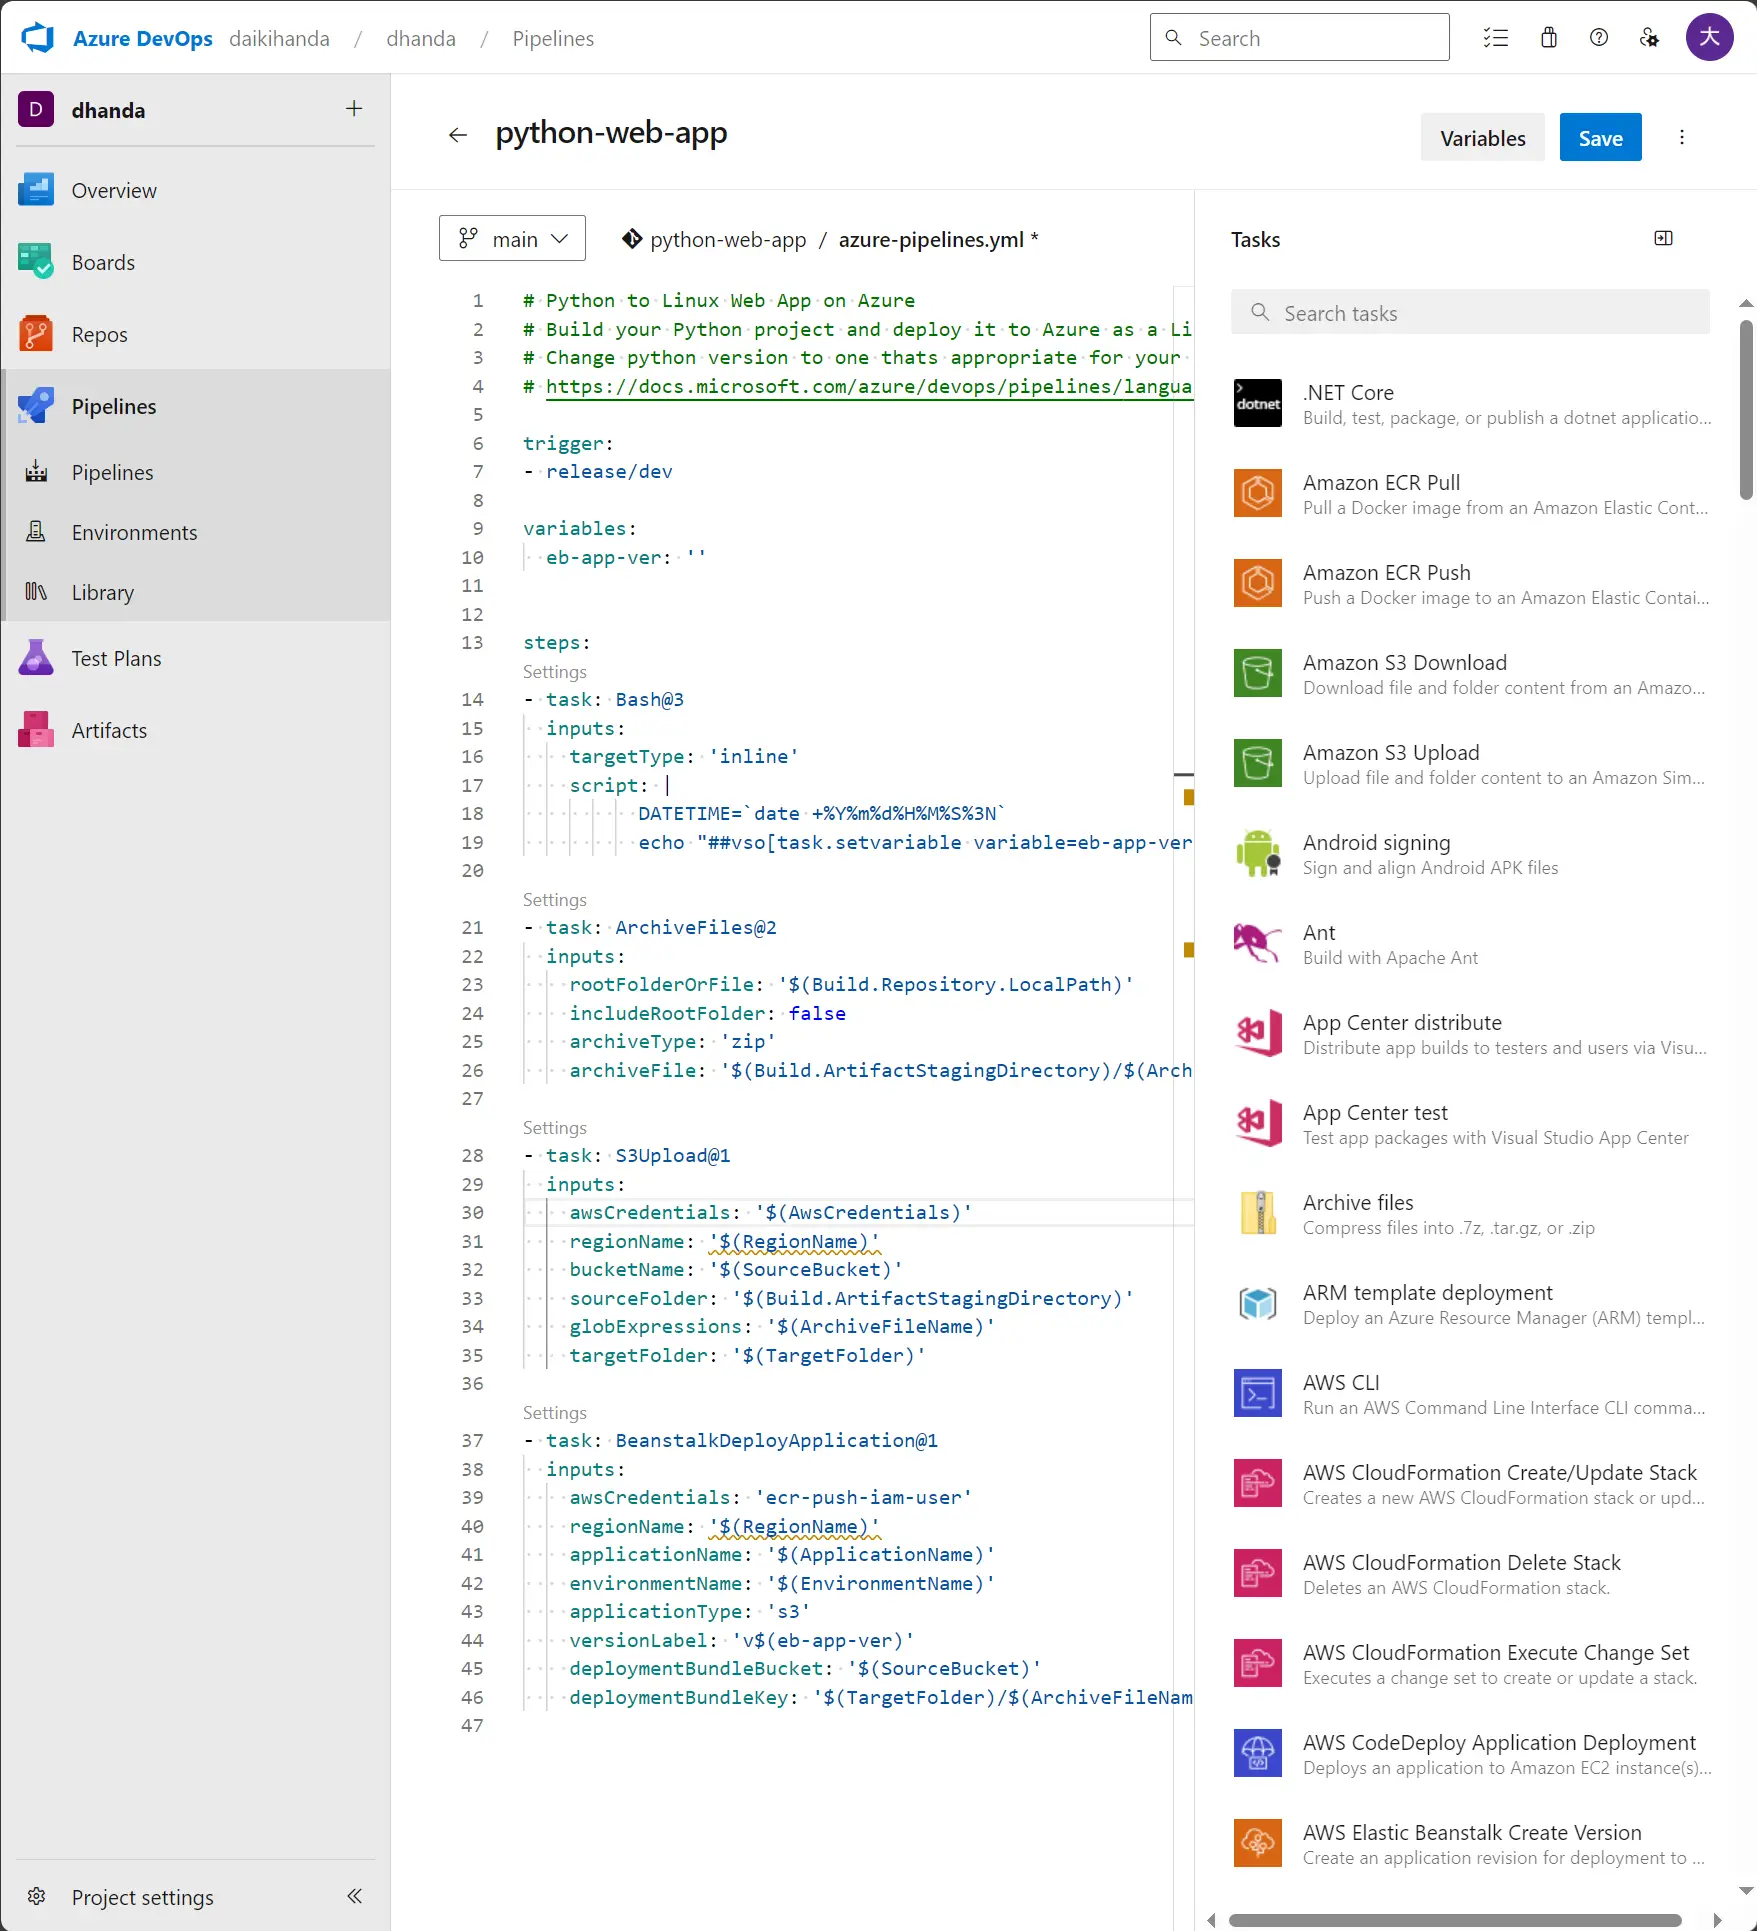Viewport: 1757px width, 1931px height.
Task: Click the back arrow beside python-web-app
Action: tap(458, 135)
